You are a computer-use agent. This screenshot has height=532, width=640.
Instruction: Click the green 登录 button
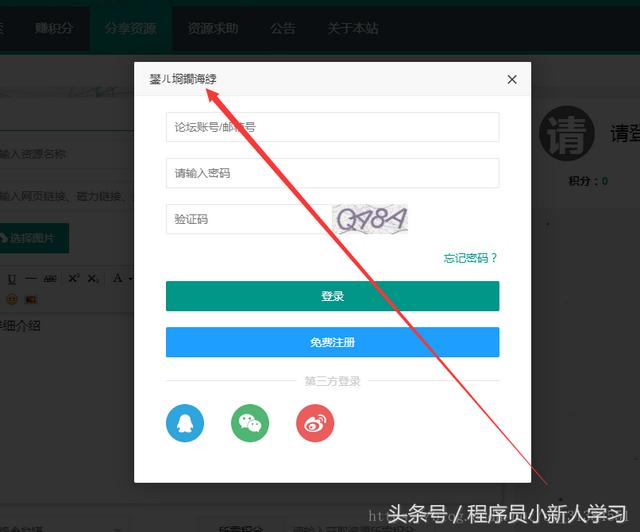tap(332, 296)
